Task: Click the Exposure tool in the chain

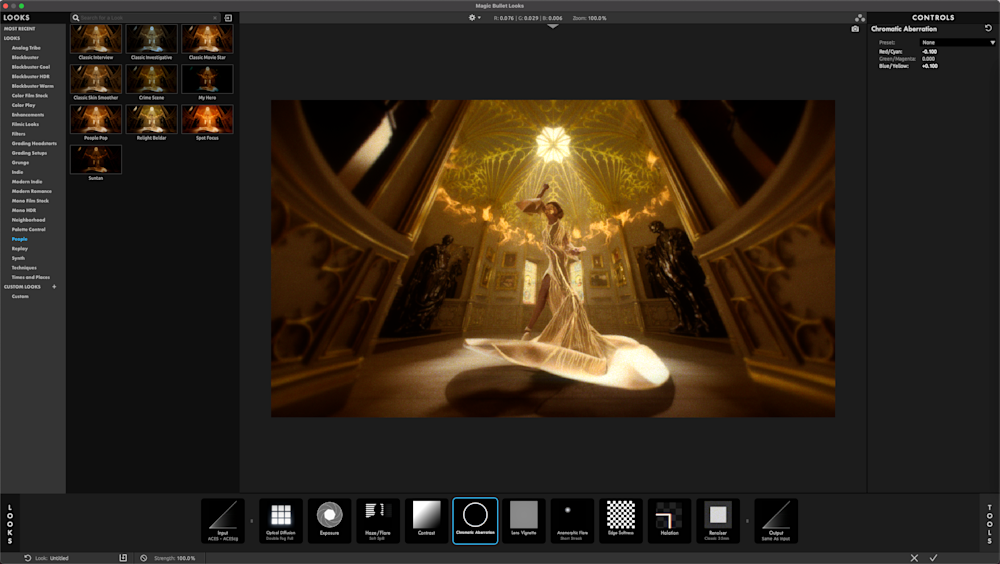Action: pos(329,520)
